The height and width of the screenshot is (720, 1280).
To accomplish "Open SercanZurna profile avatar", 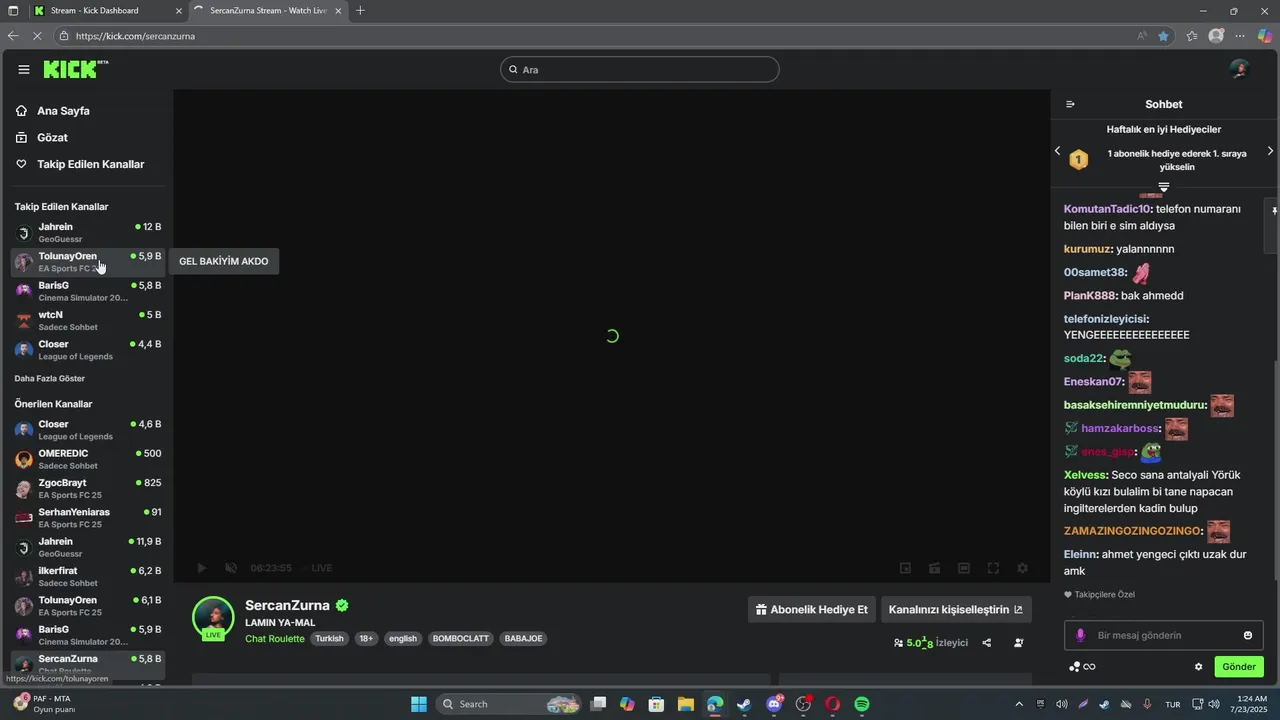I will pos(213,617).
